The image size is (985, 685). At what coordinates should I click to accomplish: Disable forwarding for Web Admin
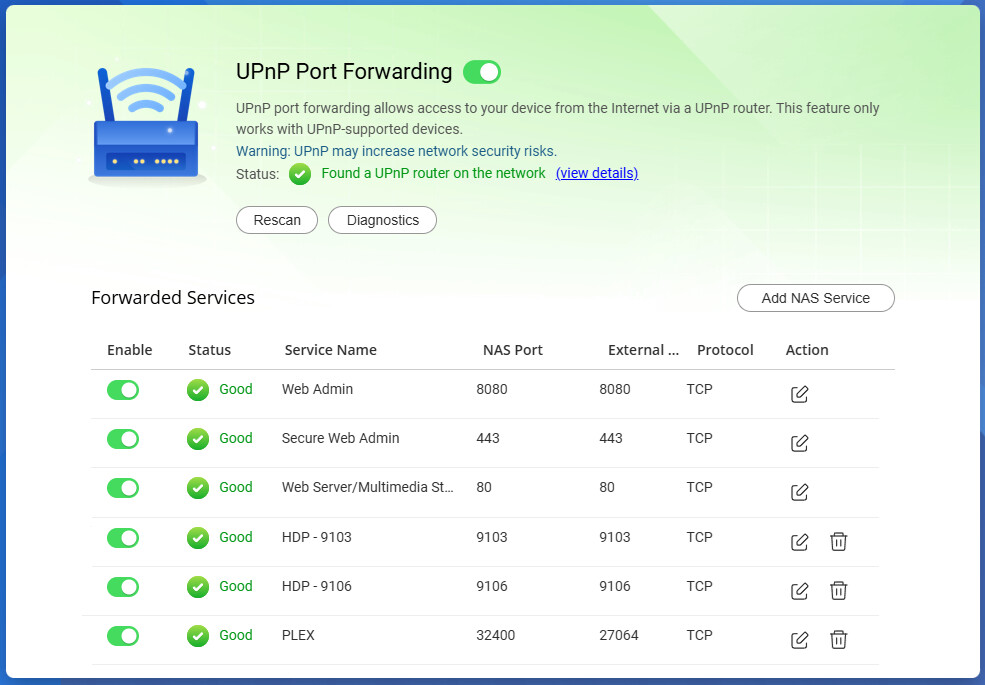123,390
